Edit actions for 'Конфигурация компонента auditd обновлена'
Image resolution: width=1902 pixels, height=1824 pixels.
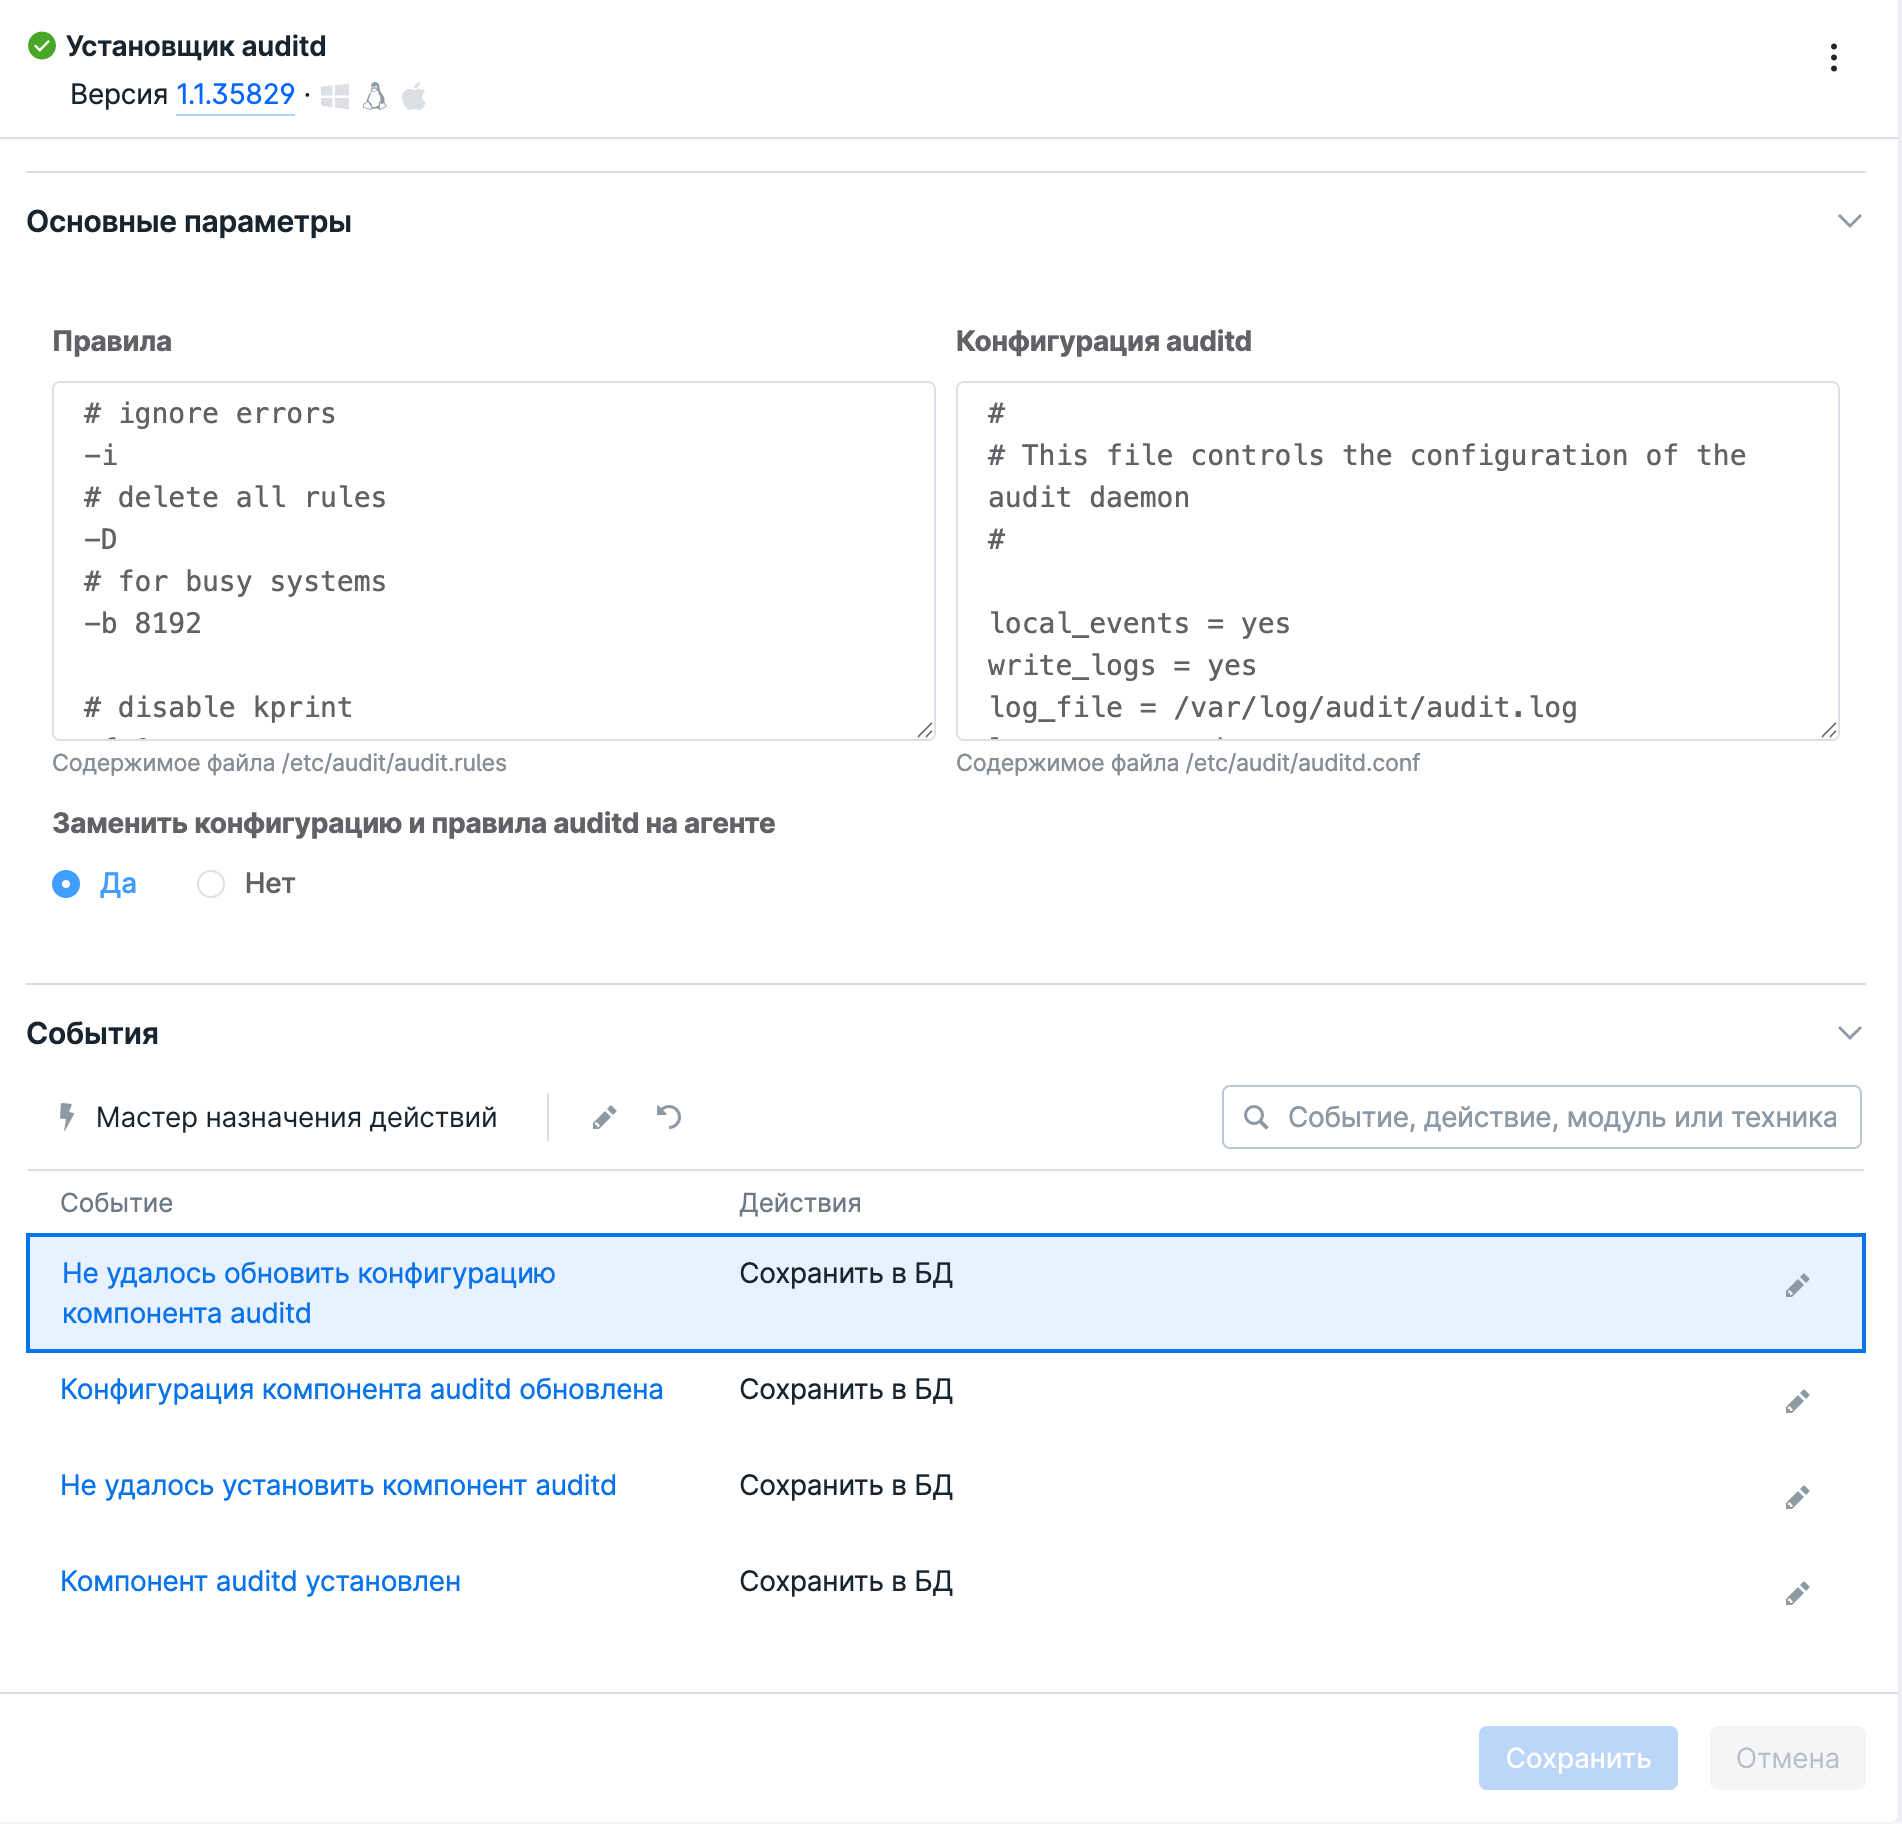[x=1797, y=1402]
